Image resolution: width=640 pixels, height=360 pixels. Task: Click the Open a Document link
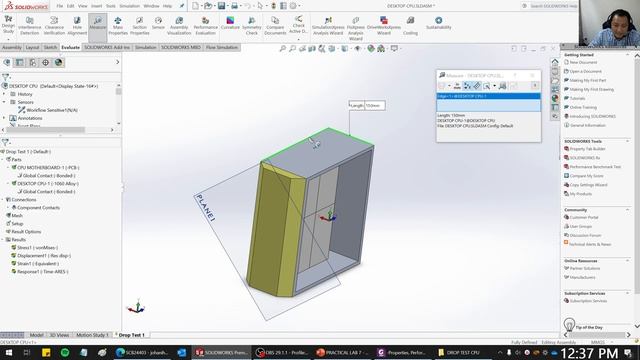585,71
